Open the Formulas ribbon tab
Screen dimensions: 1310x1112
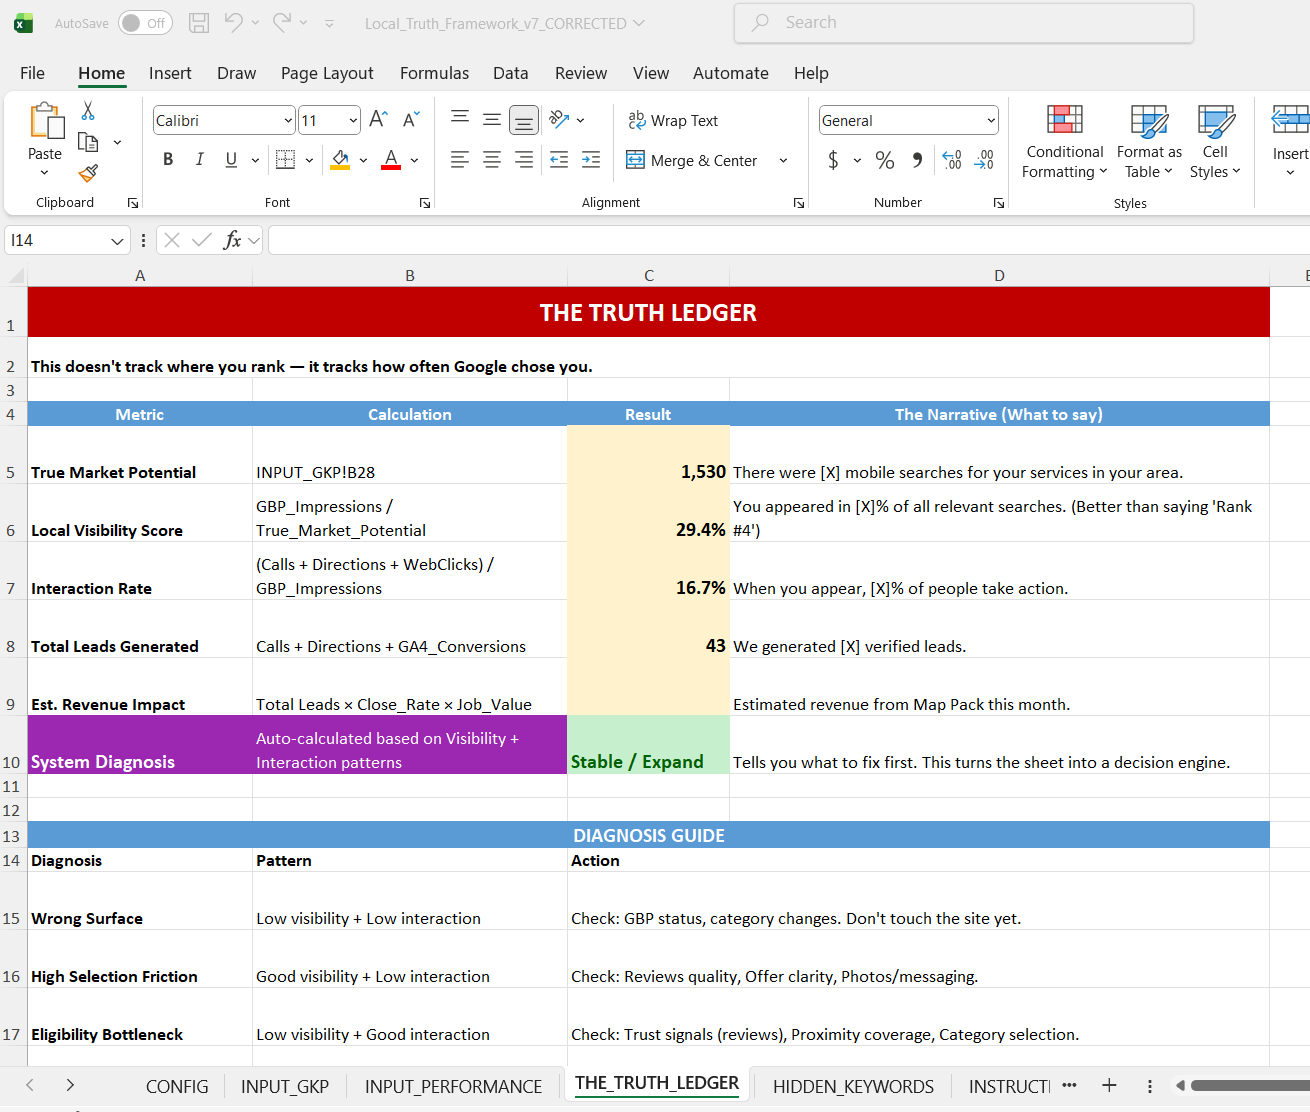coord(434,73)
